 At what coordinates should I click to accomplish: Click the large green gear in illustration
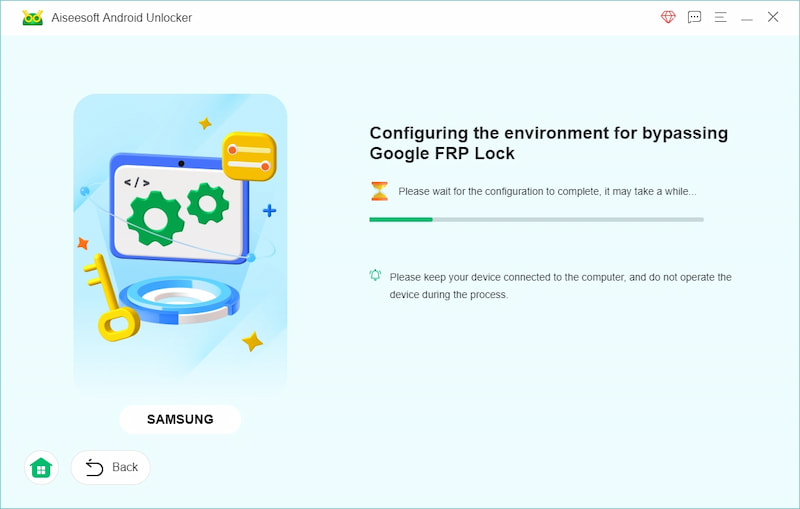[155, 216]
